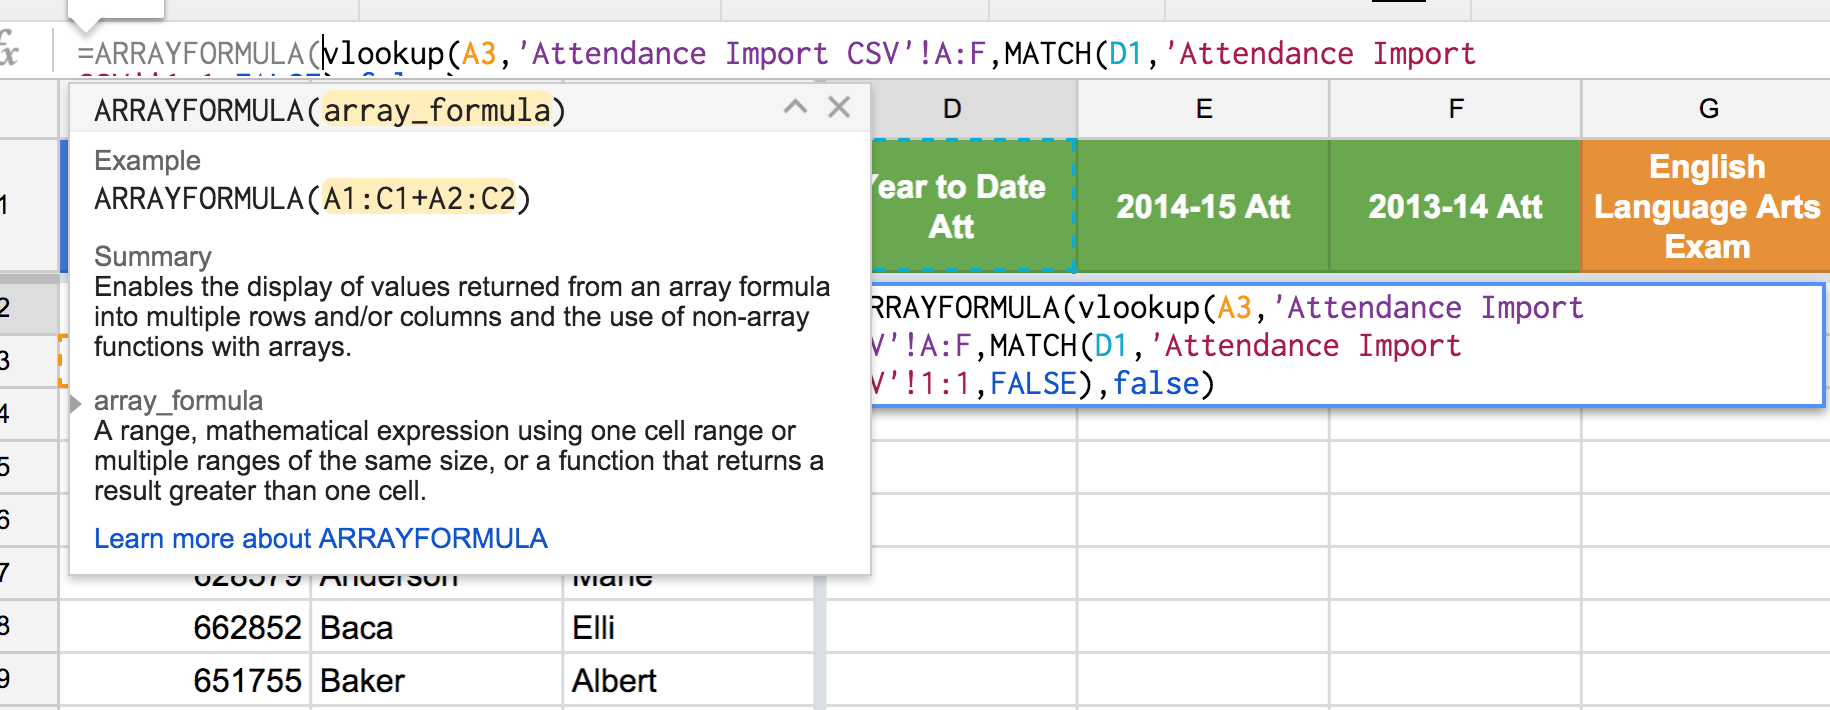Open Learn more about ARRAYFORMULA link
Screen dimensions: 1830x710
pyautogui.click(x=321, y=539)
